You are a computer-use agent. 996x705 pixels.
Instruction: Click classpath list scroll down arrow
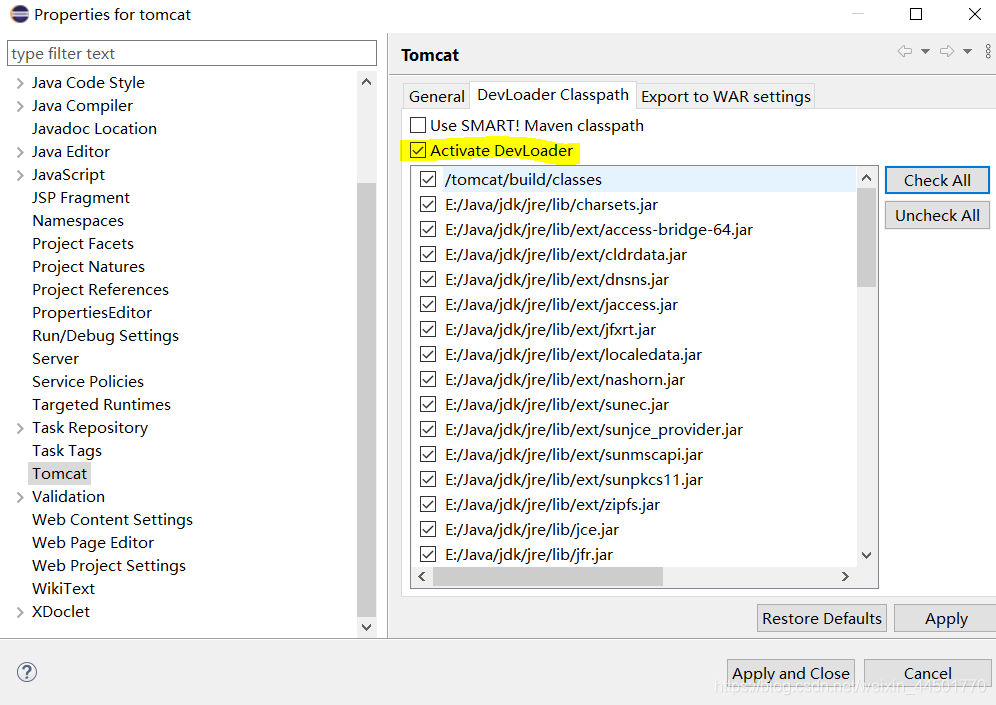click(x=866, y=555)
